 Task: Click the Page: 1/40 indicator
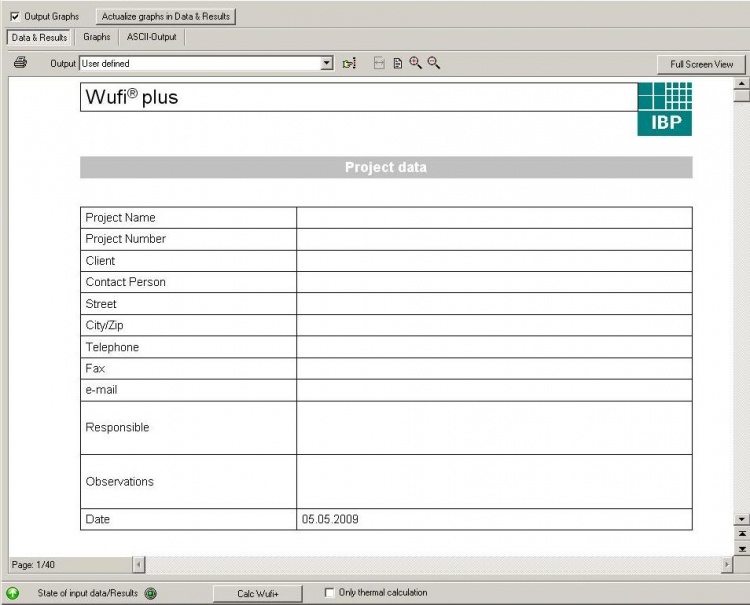pos(33,565)
